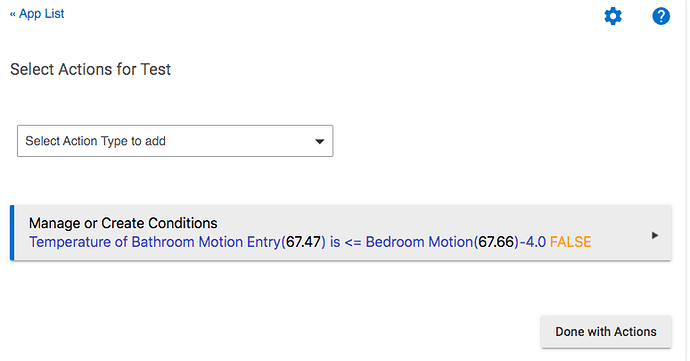Go back via the « App List link
The height and width of the screenshot is (361, 690).
coord(37,14)
